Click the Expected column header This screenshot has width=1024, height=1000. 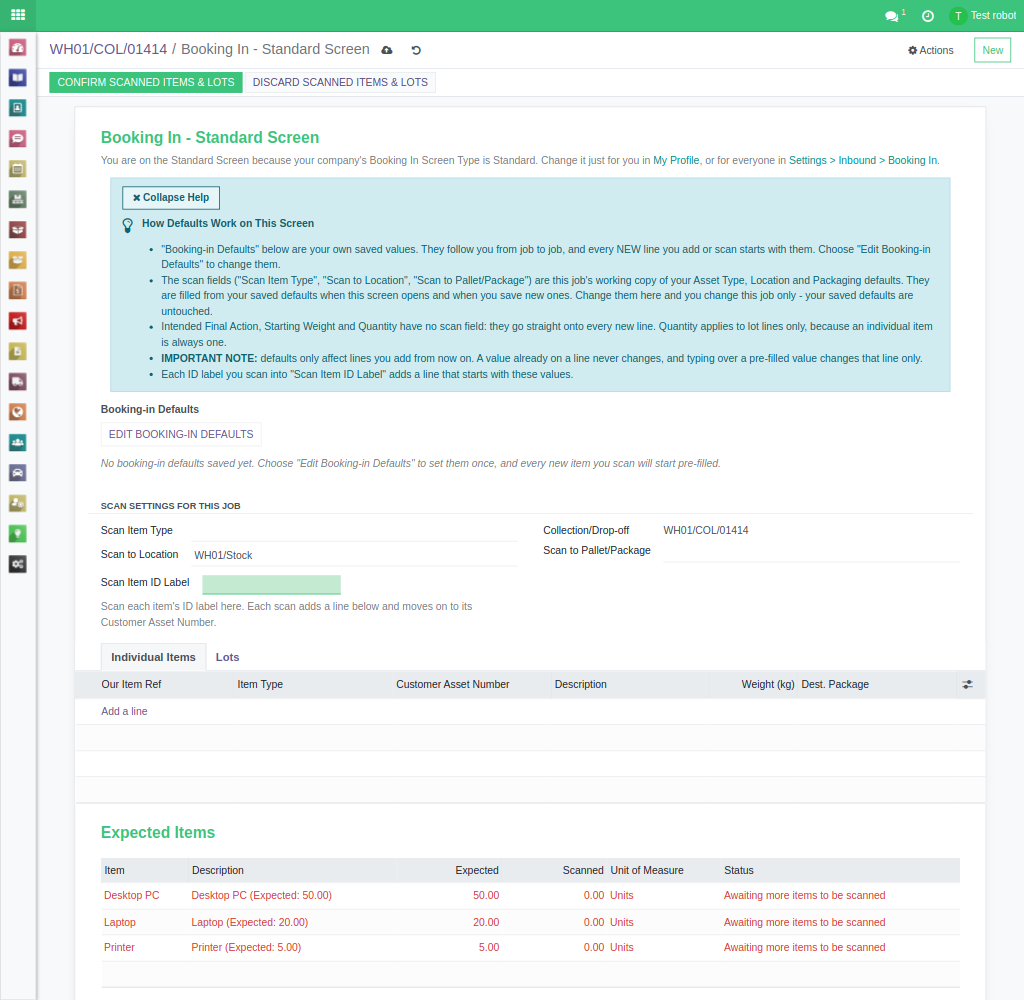477,871
